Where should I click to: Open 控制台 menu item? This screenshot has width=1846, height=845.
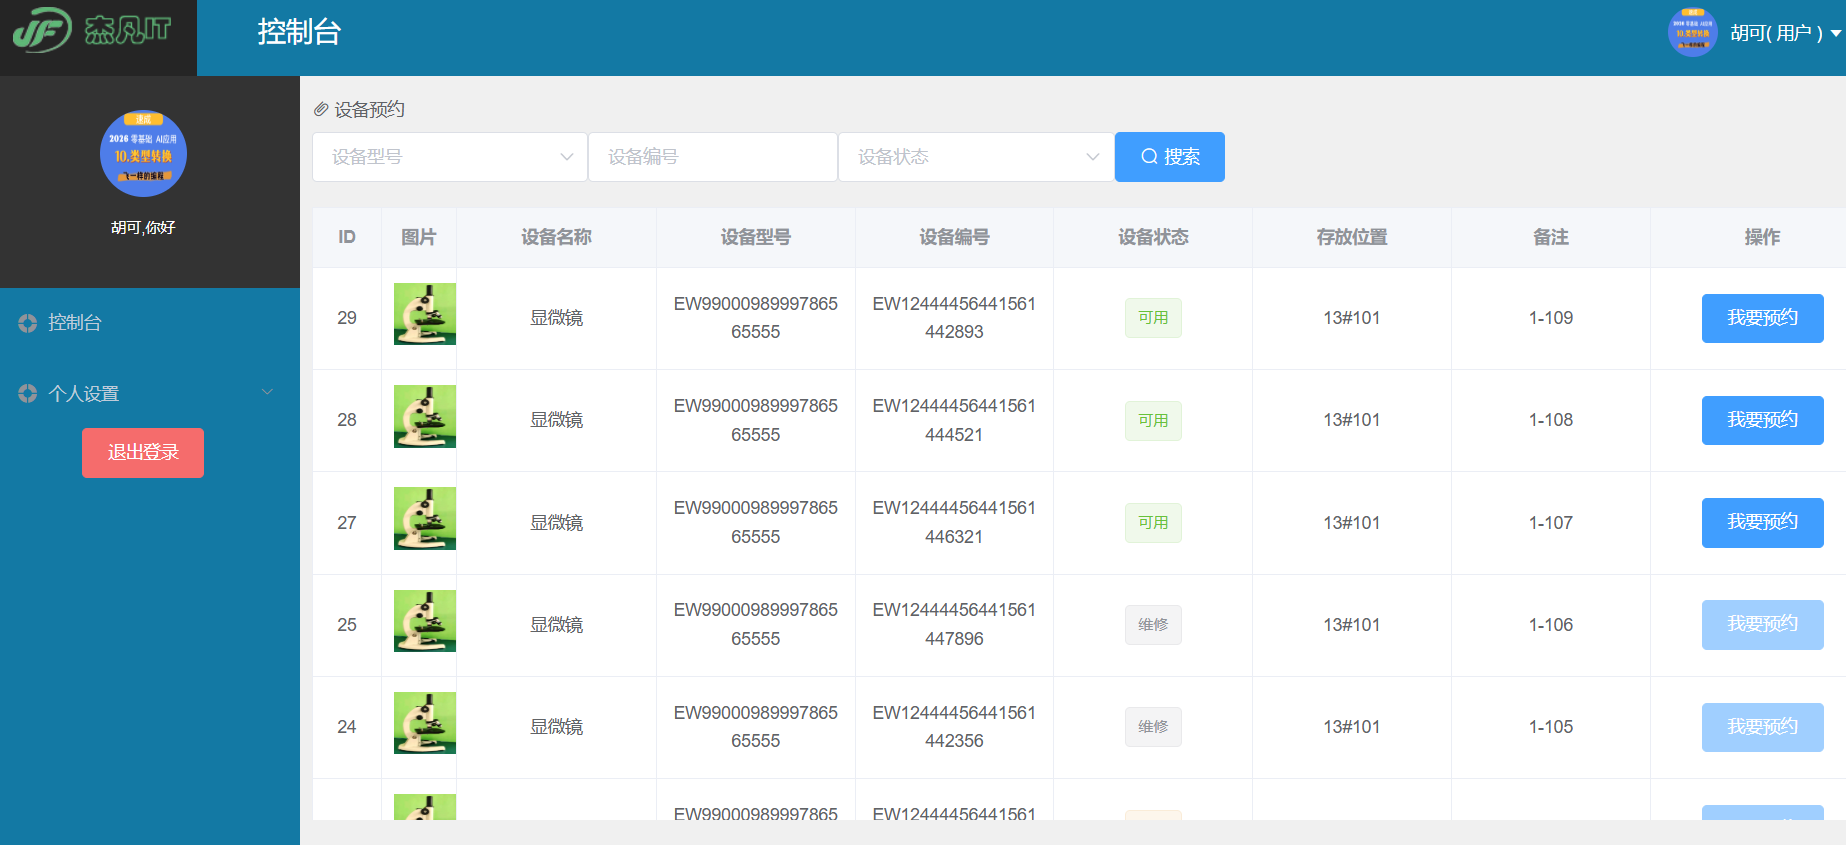[x=150, y=323]
